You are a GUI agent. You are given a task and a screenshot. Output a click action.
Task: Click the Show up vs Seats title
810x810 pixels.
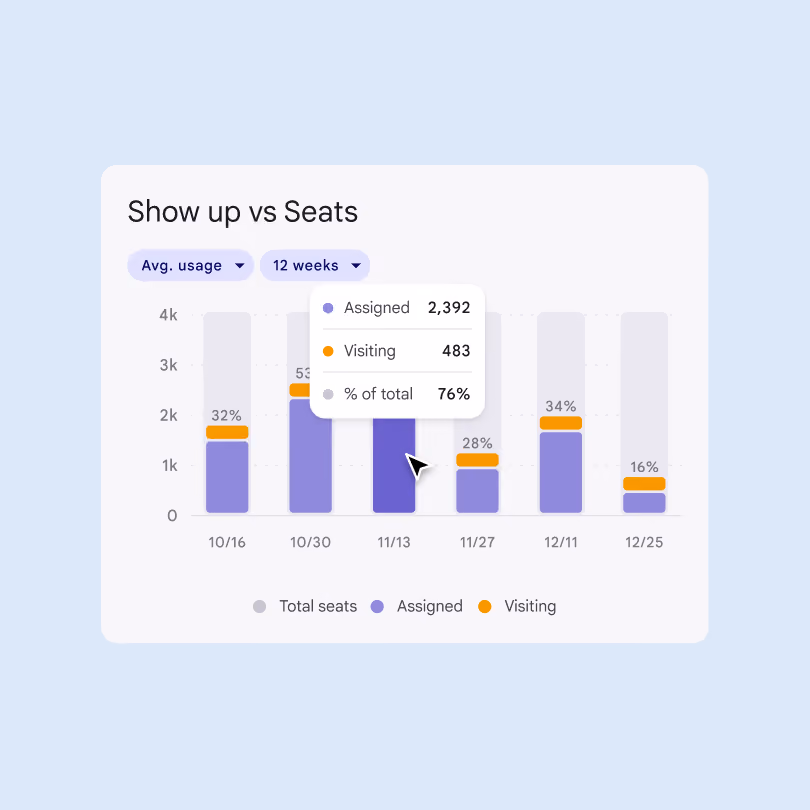(243, 212)
